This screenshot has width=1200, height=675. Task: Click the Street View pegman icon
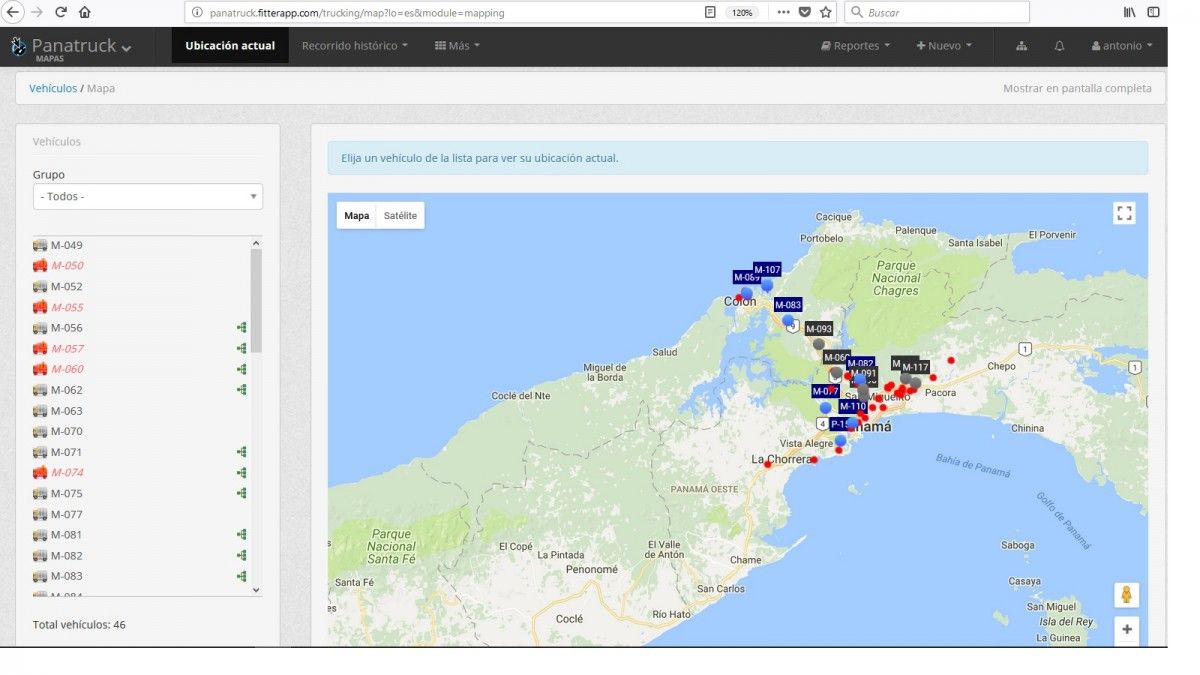[x=1126, y=595]
